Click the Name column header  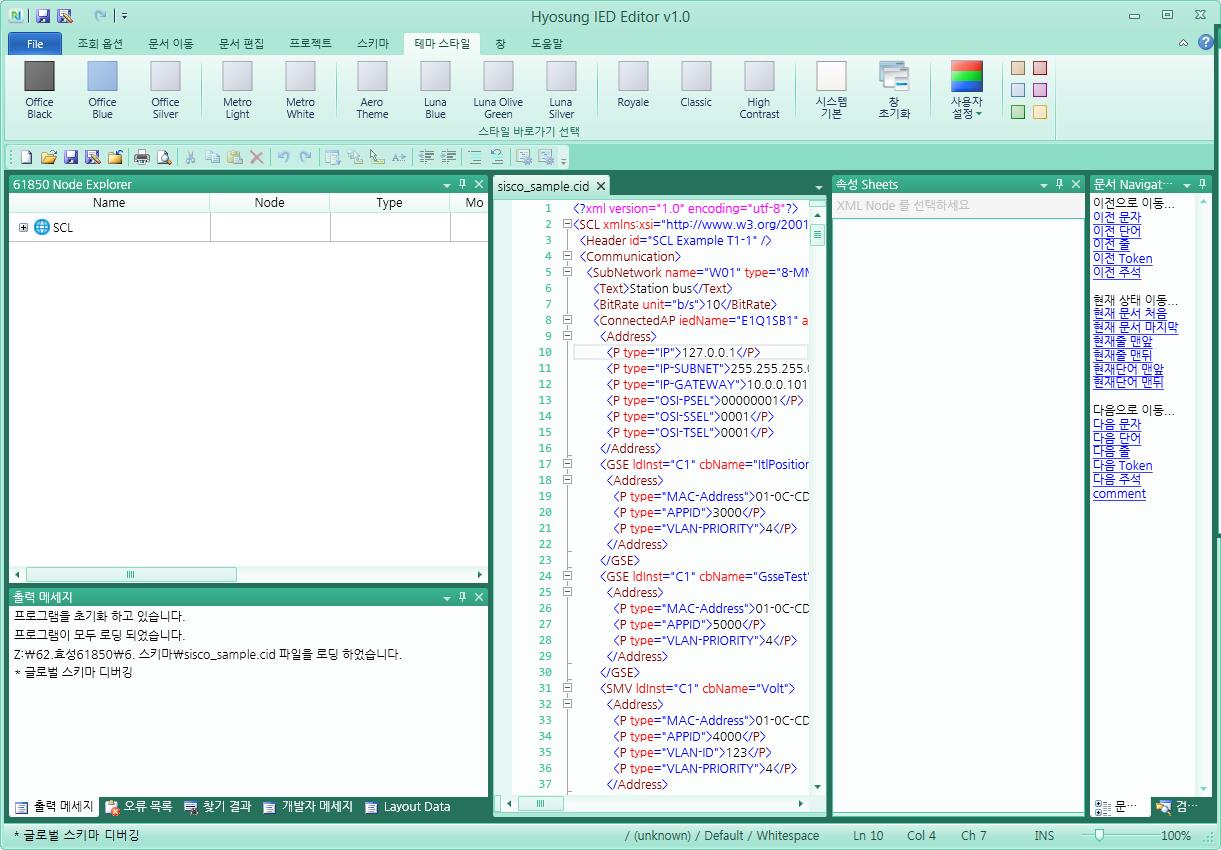[109, 203]
